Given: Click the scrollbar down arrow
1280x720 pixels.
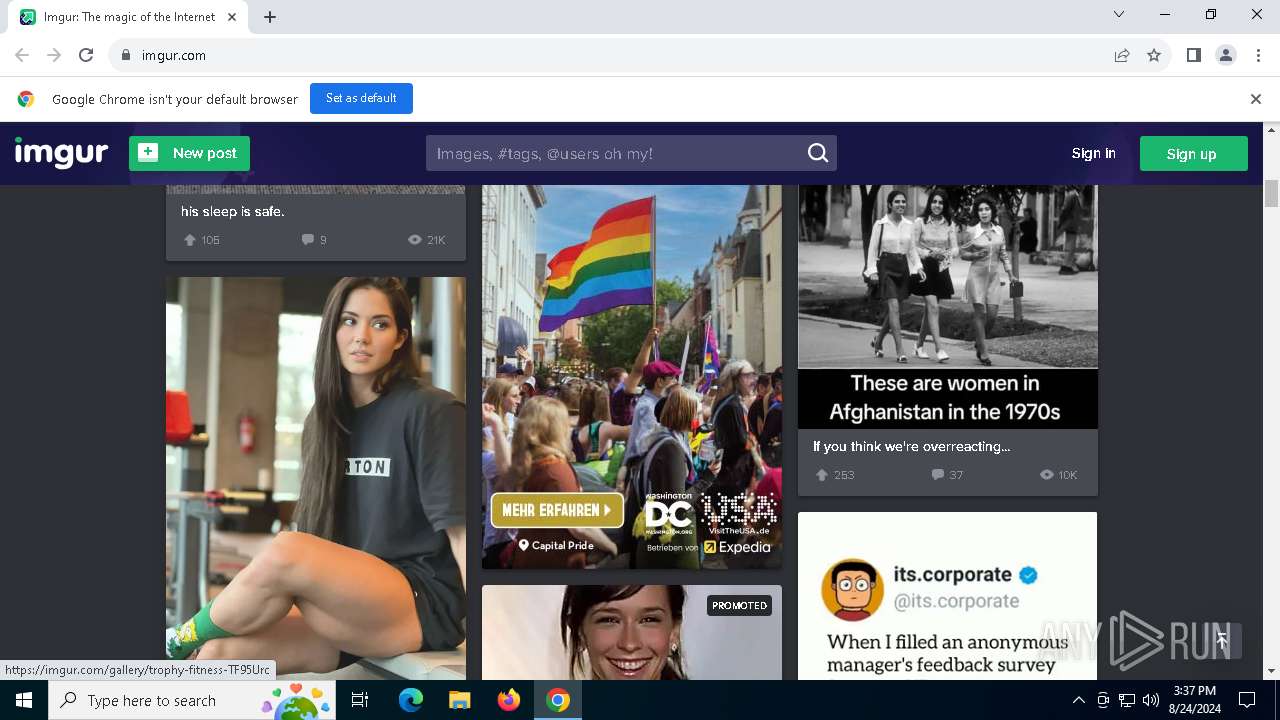Looking at the screenshot, I should pyautogui.click(x=1271, y=671).
